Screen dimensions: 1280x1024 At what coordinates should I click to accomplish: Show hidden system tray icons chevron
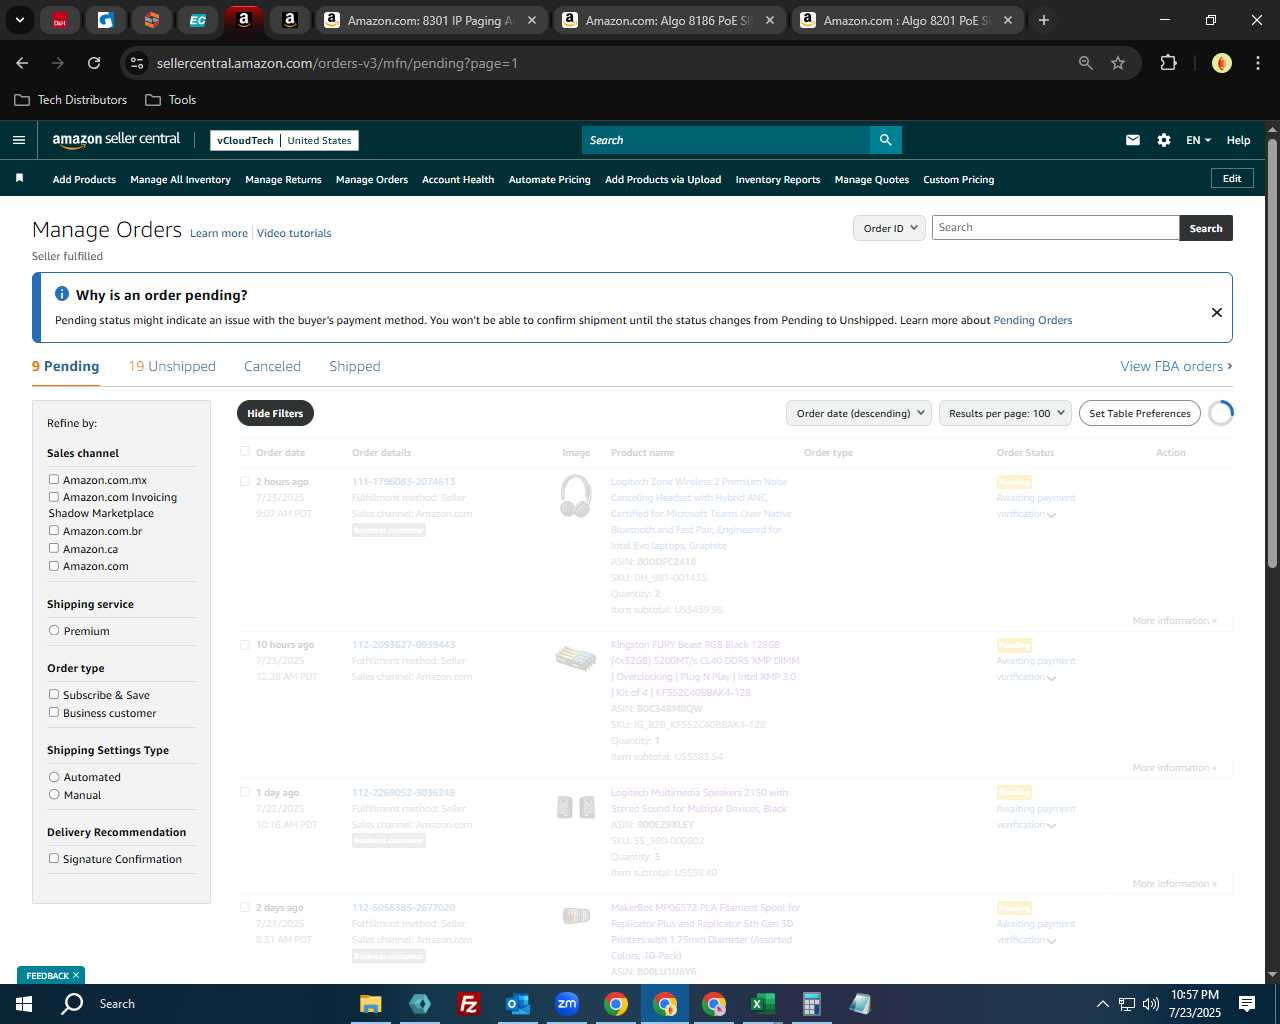(1102, 1004)
